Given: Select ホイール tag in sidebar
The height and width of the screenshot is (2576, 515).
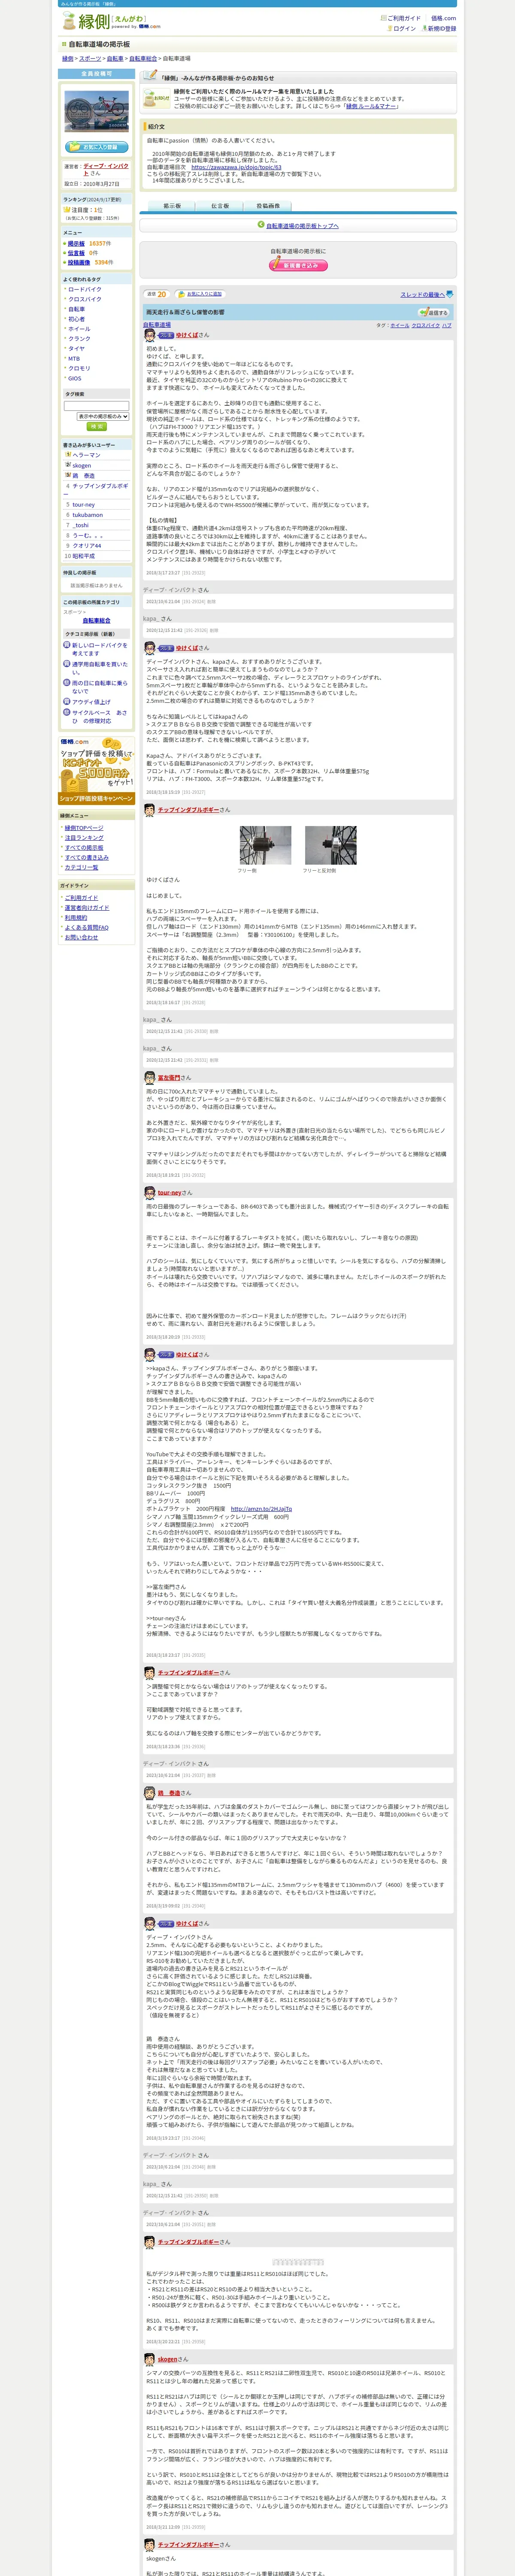Looking at the screenshot, I should point(79,329).
